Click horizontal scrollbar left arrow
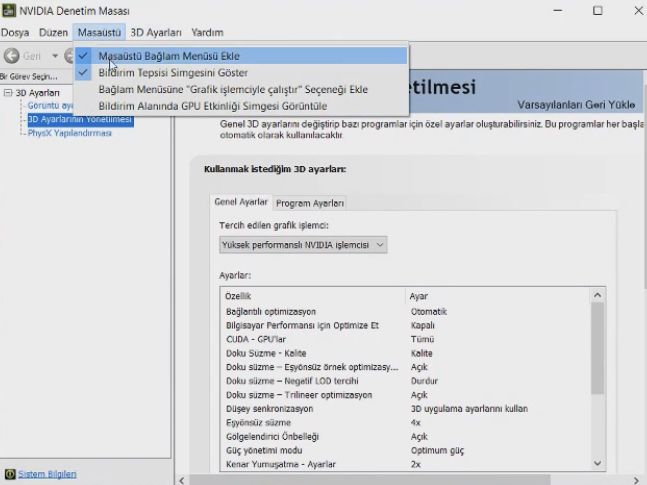 tap(182, 480)
